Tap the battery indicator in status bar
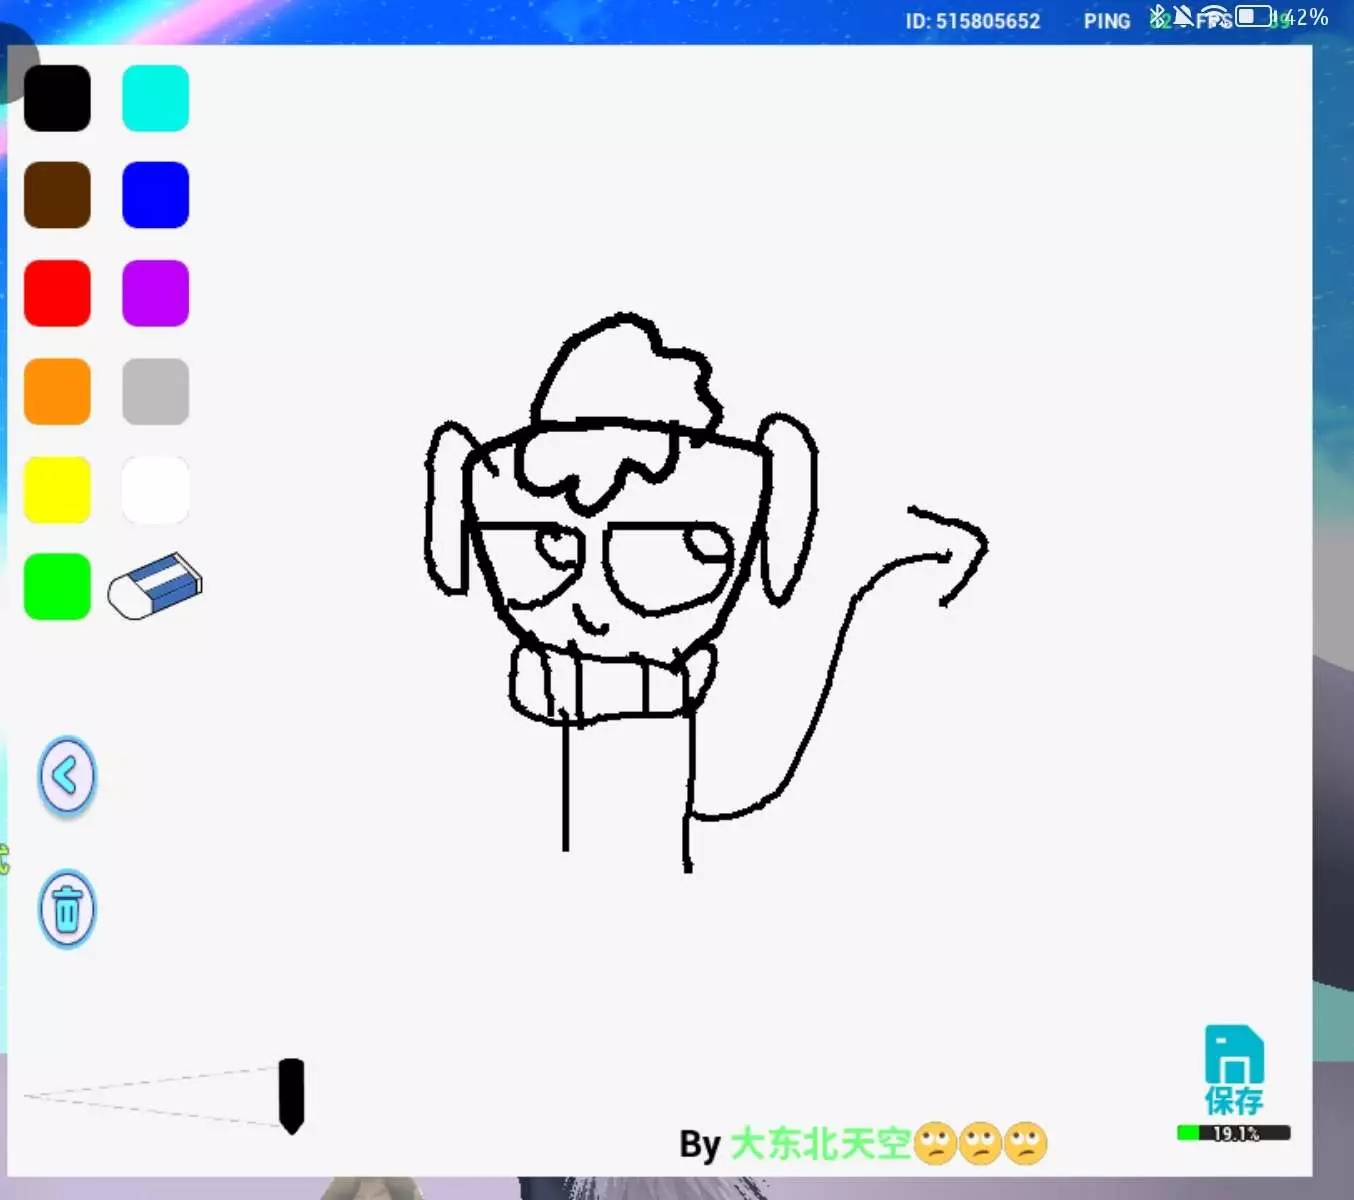Viewport: 1354px width, 1200px height. pos(1253,17)
